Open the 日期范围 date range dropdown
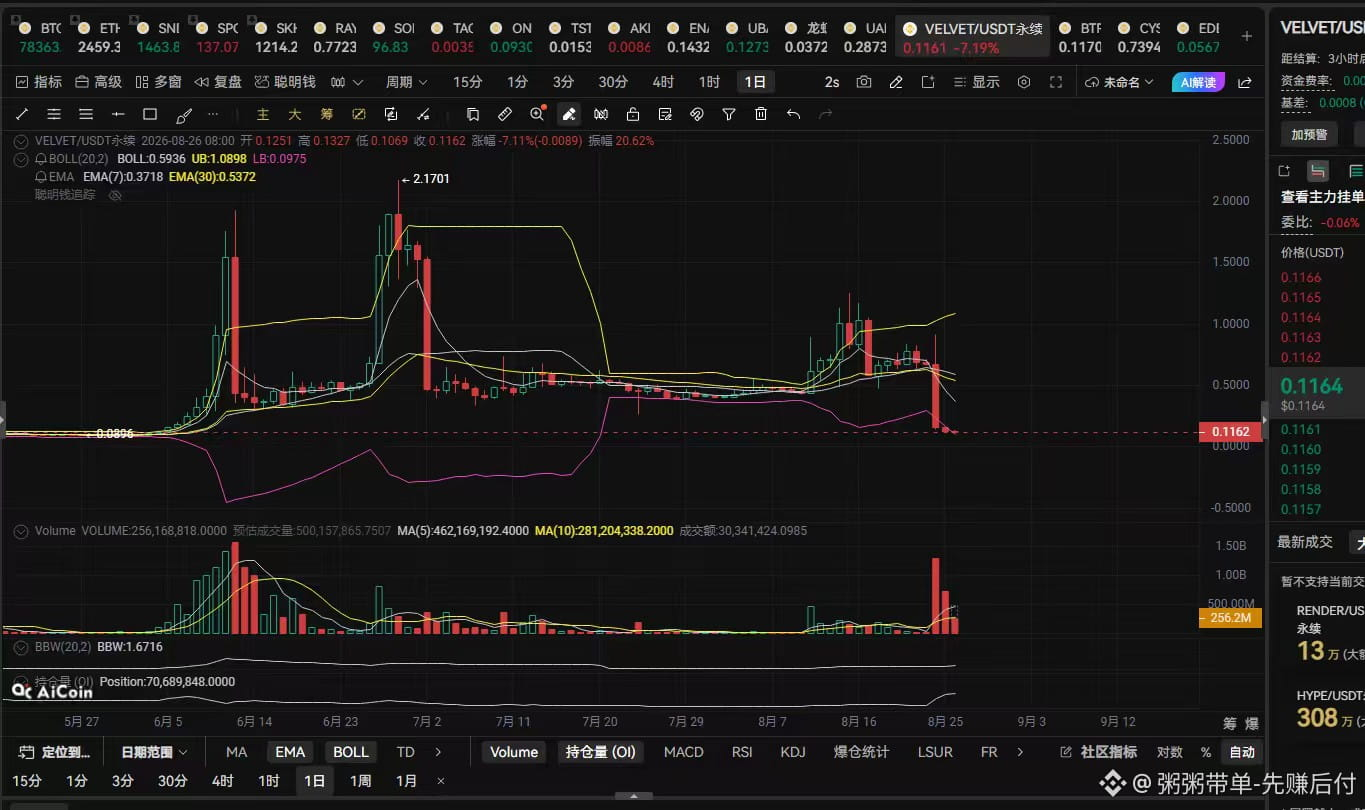 (x=154, y=752)
